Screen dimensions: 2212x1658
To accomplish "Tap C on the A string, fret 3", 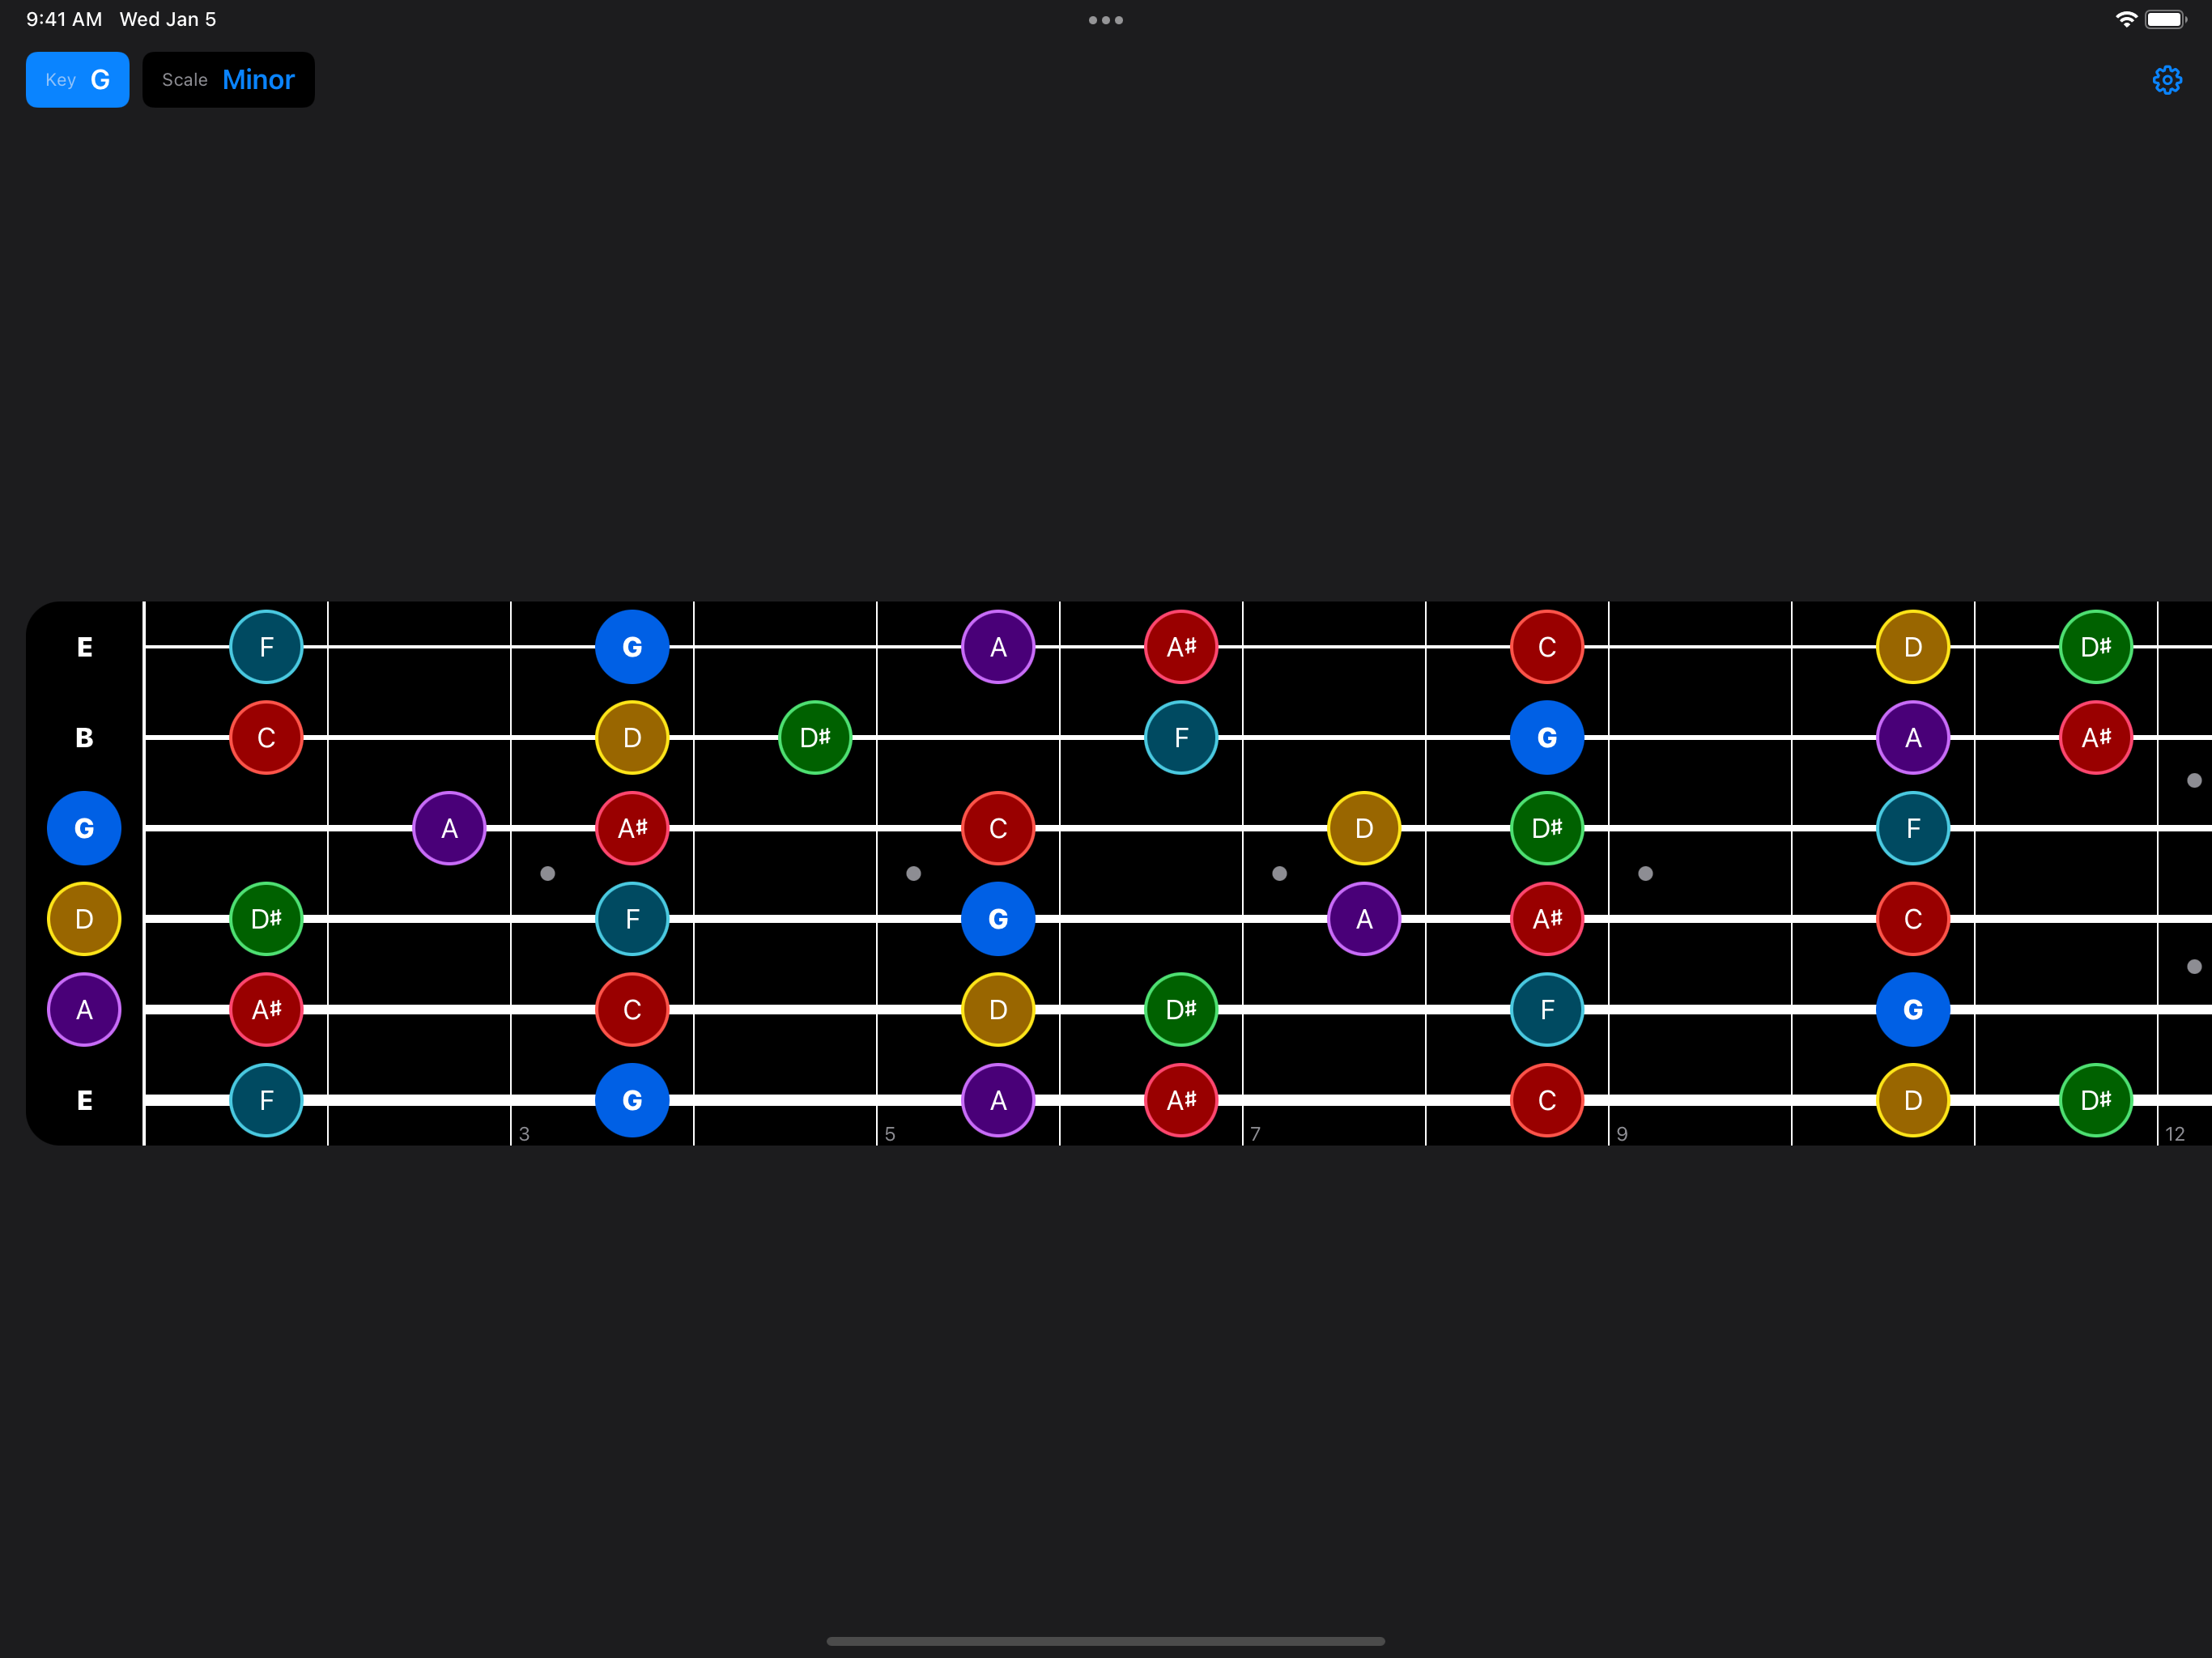I will (632, 1010).
